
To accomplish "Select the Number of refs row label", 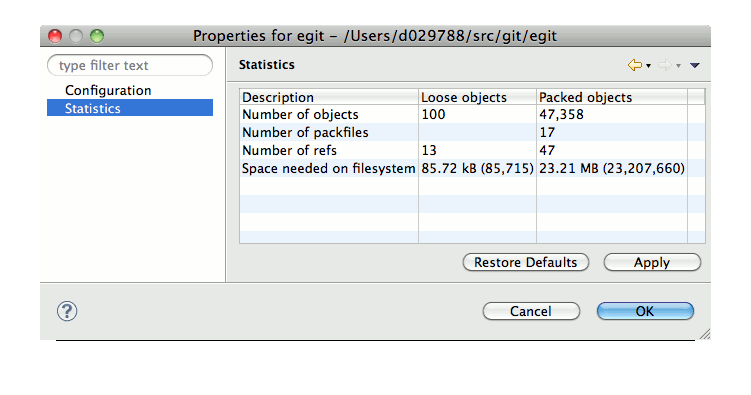I will pos(290,150).
